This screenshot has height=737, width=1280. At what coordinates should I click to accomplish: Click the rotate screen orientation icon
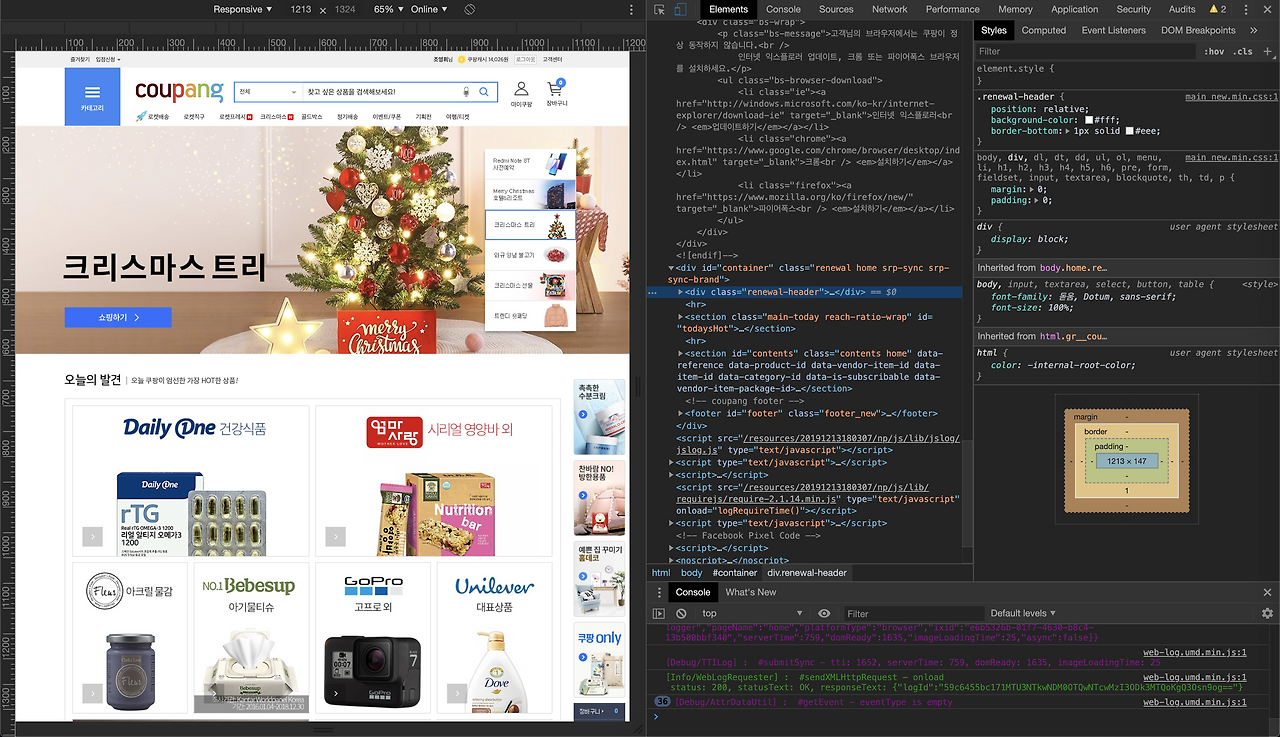470,9
